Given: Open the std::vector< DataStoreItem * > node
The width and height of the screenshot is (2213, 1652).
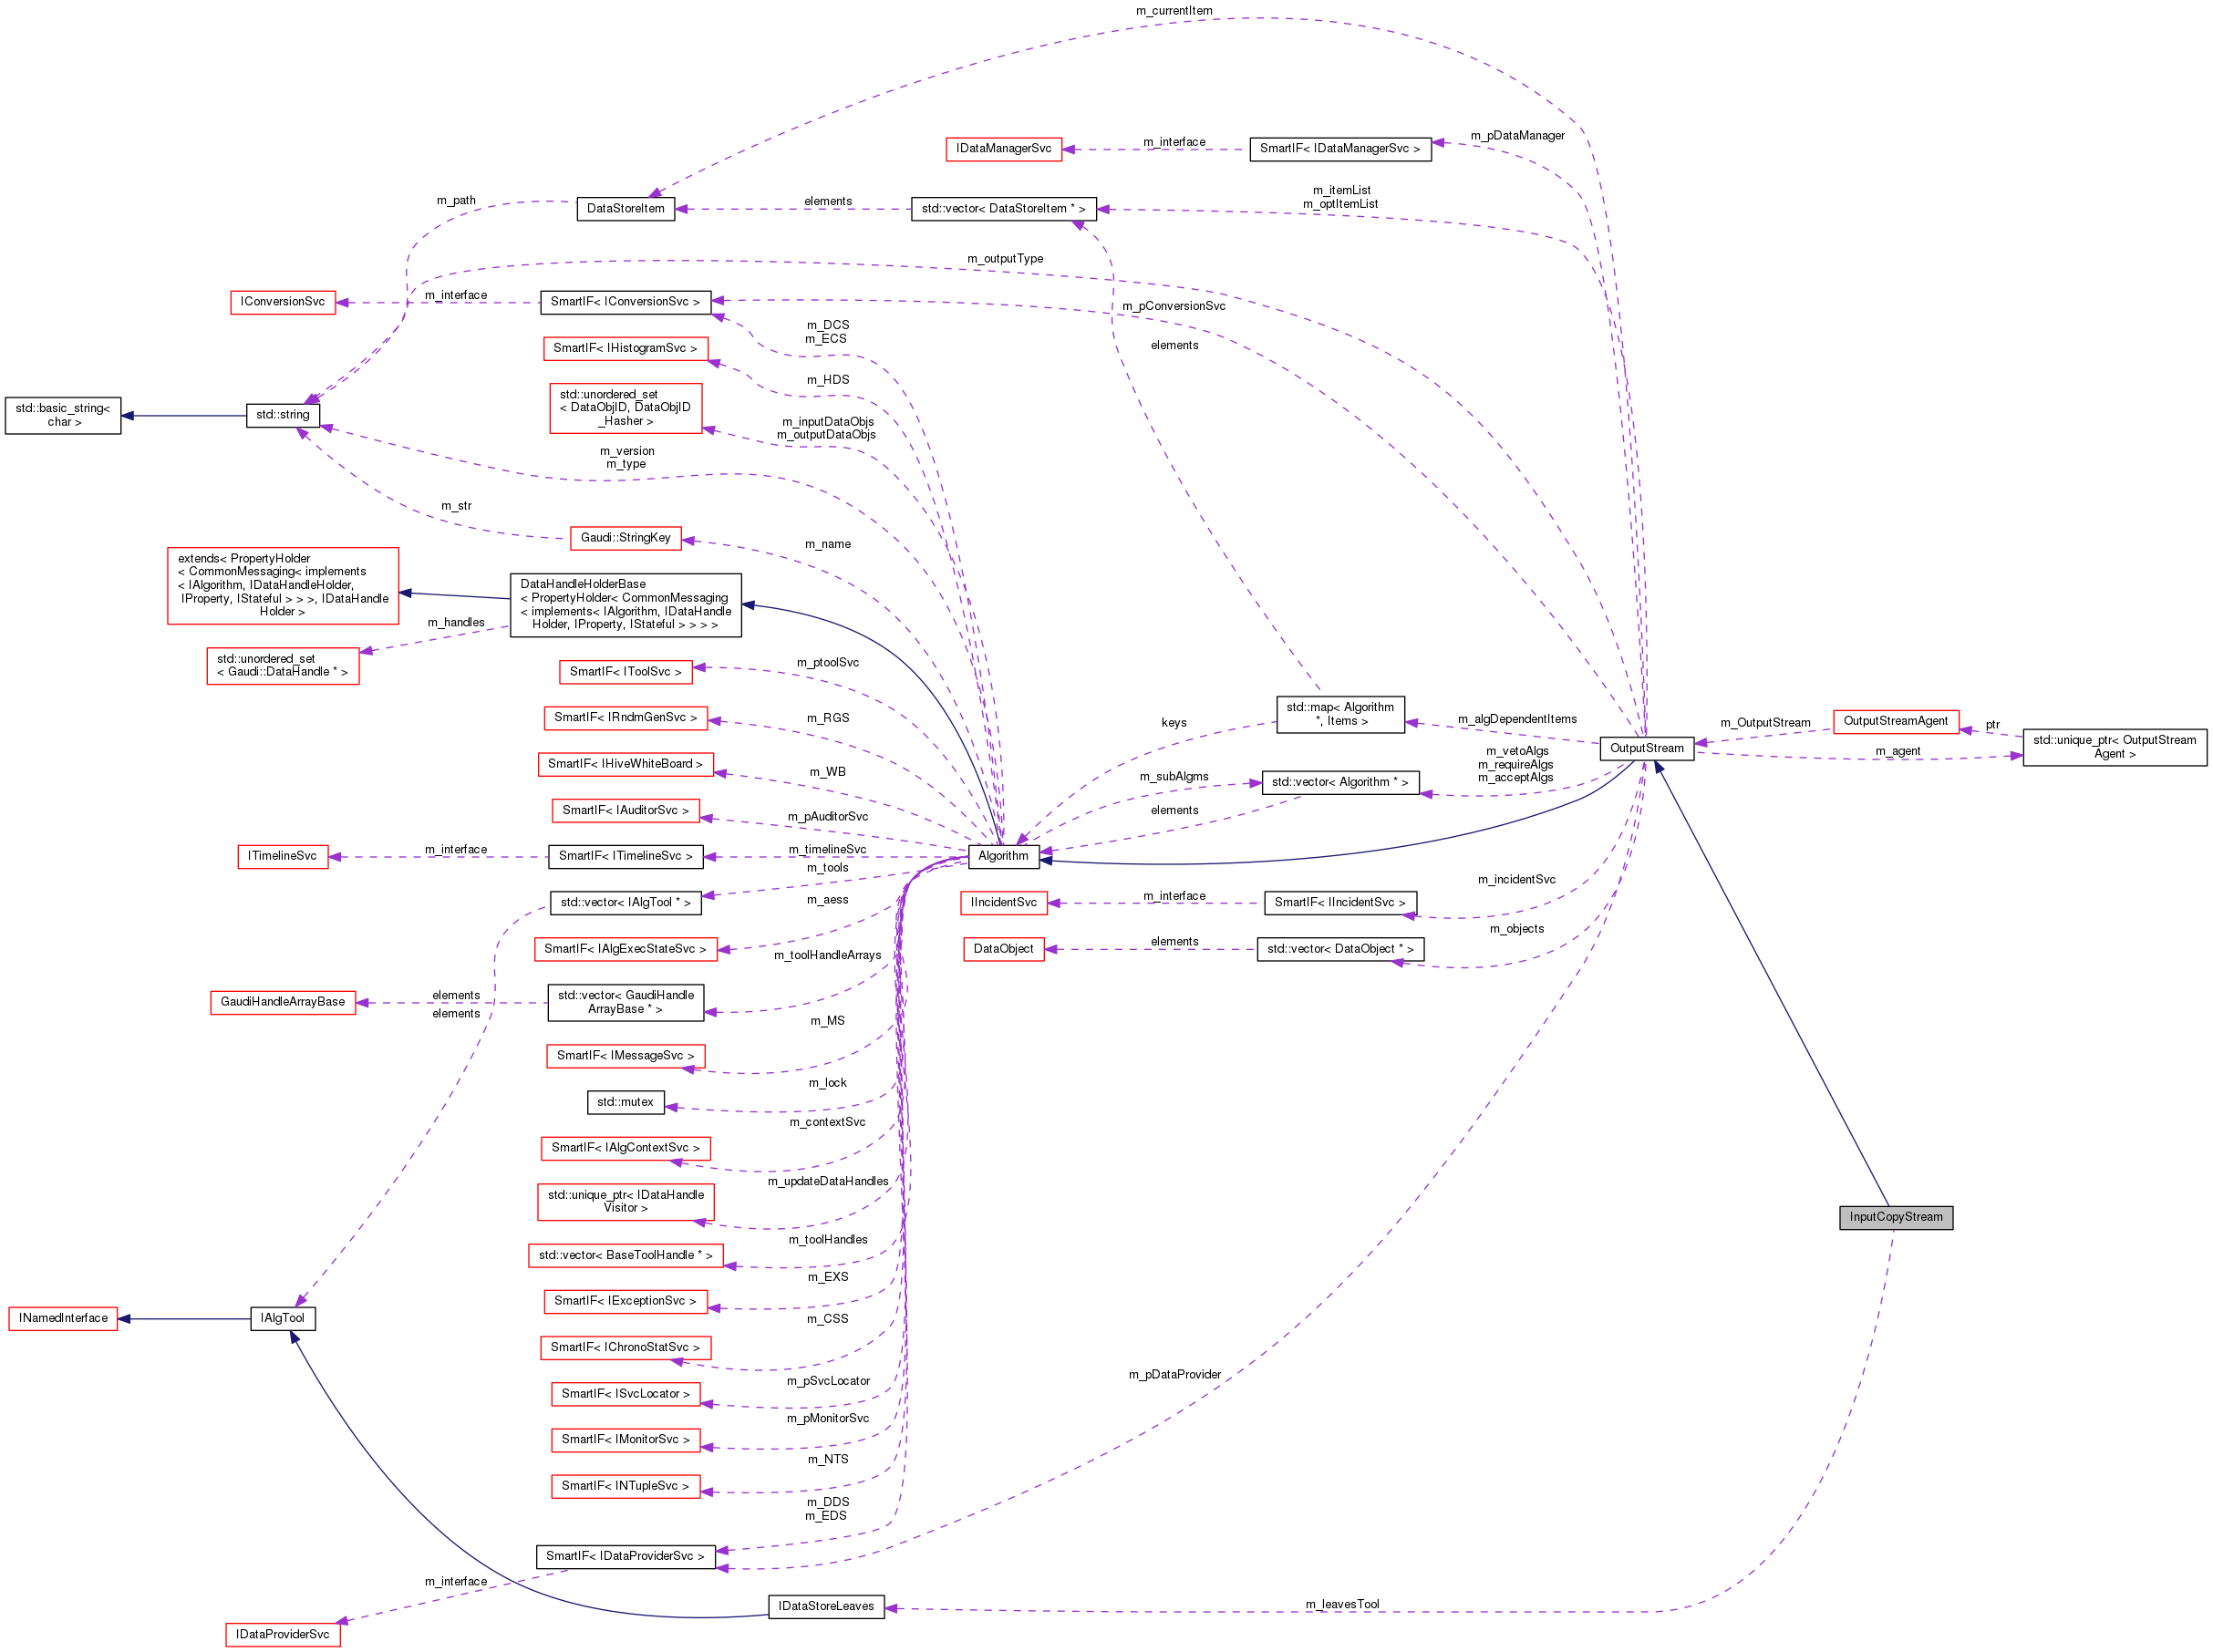Looking at the screenshot, I should 1004,209.
